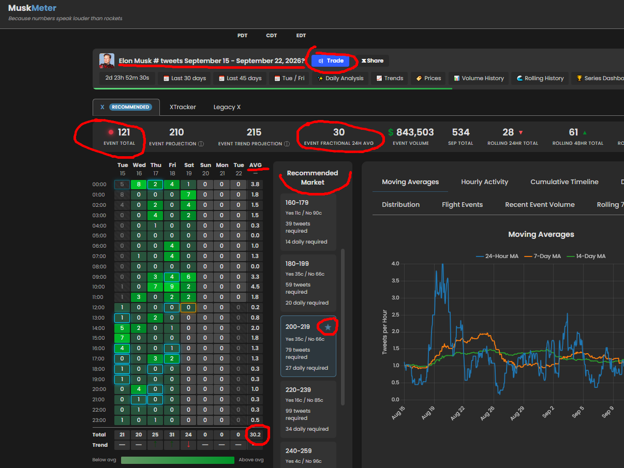
Task: Select the X Recommended tab
Action: tap(126, 107)
